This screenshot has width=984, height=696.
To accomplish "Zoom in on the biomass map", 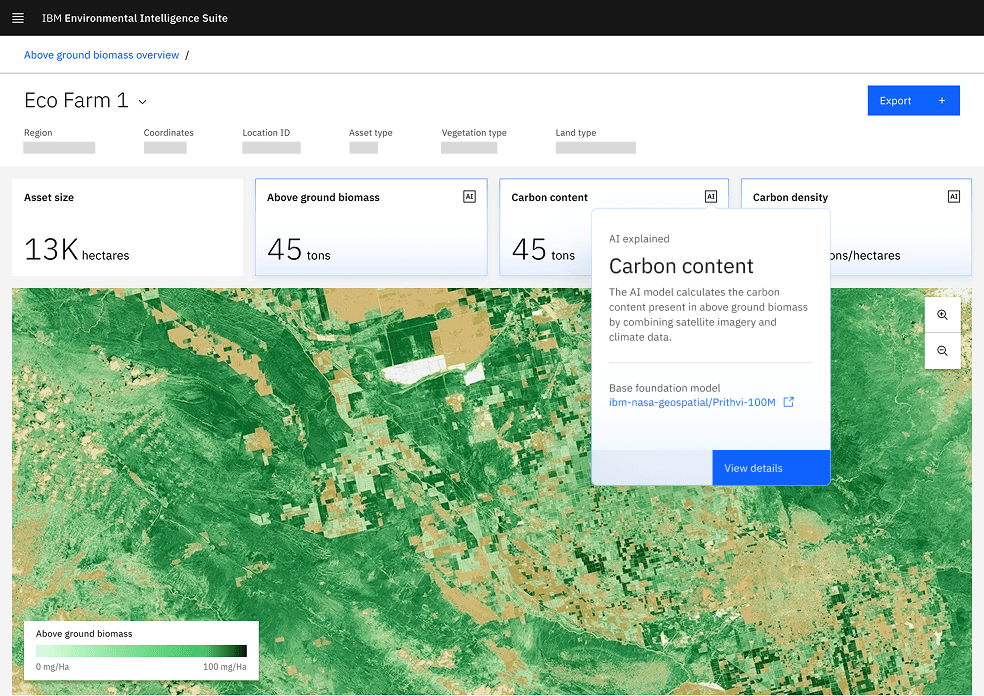I will pos(942,315).
